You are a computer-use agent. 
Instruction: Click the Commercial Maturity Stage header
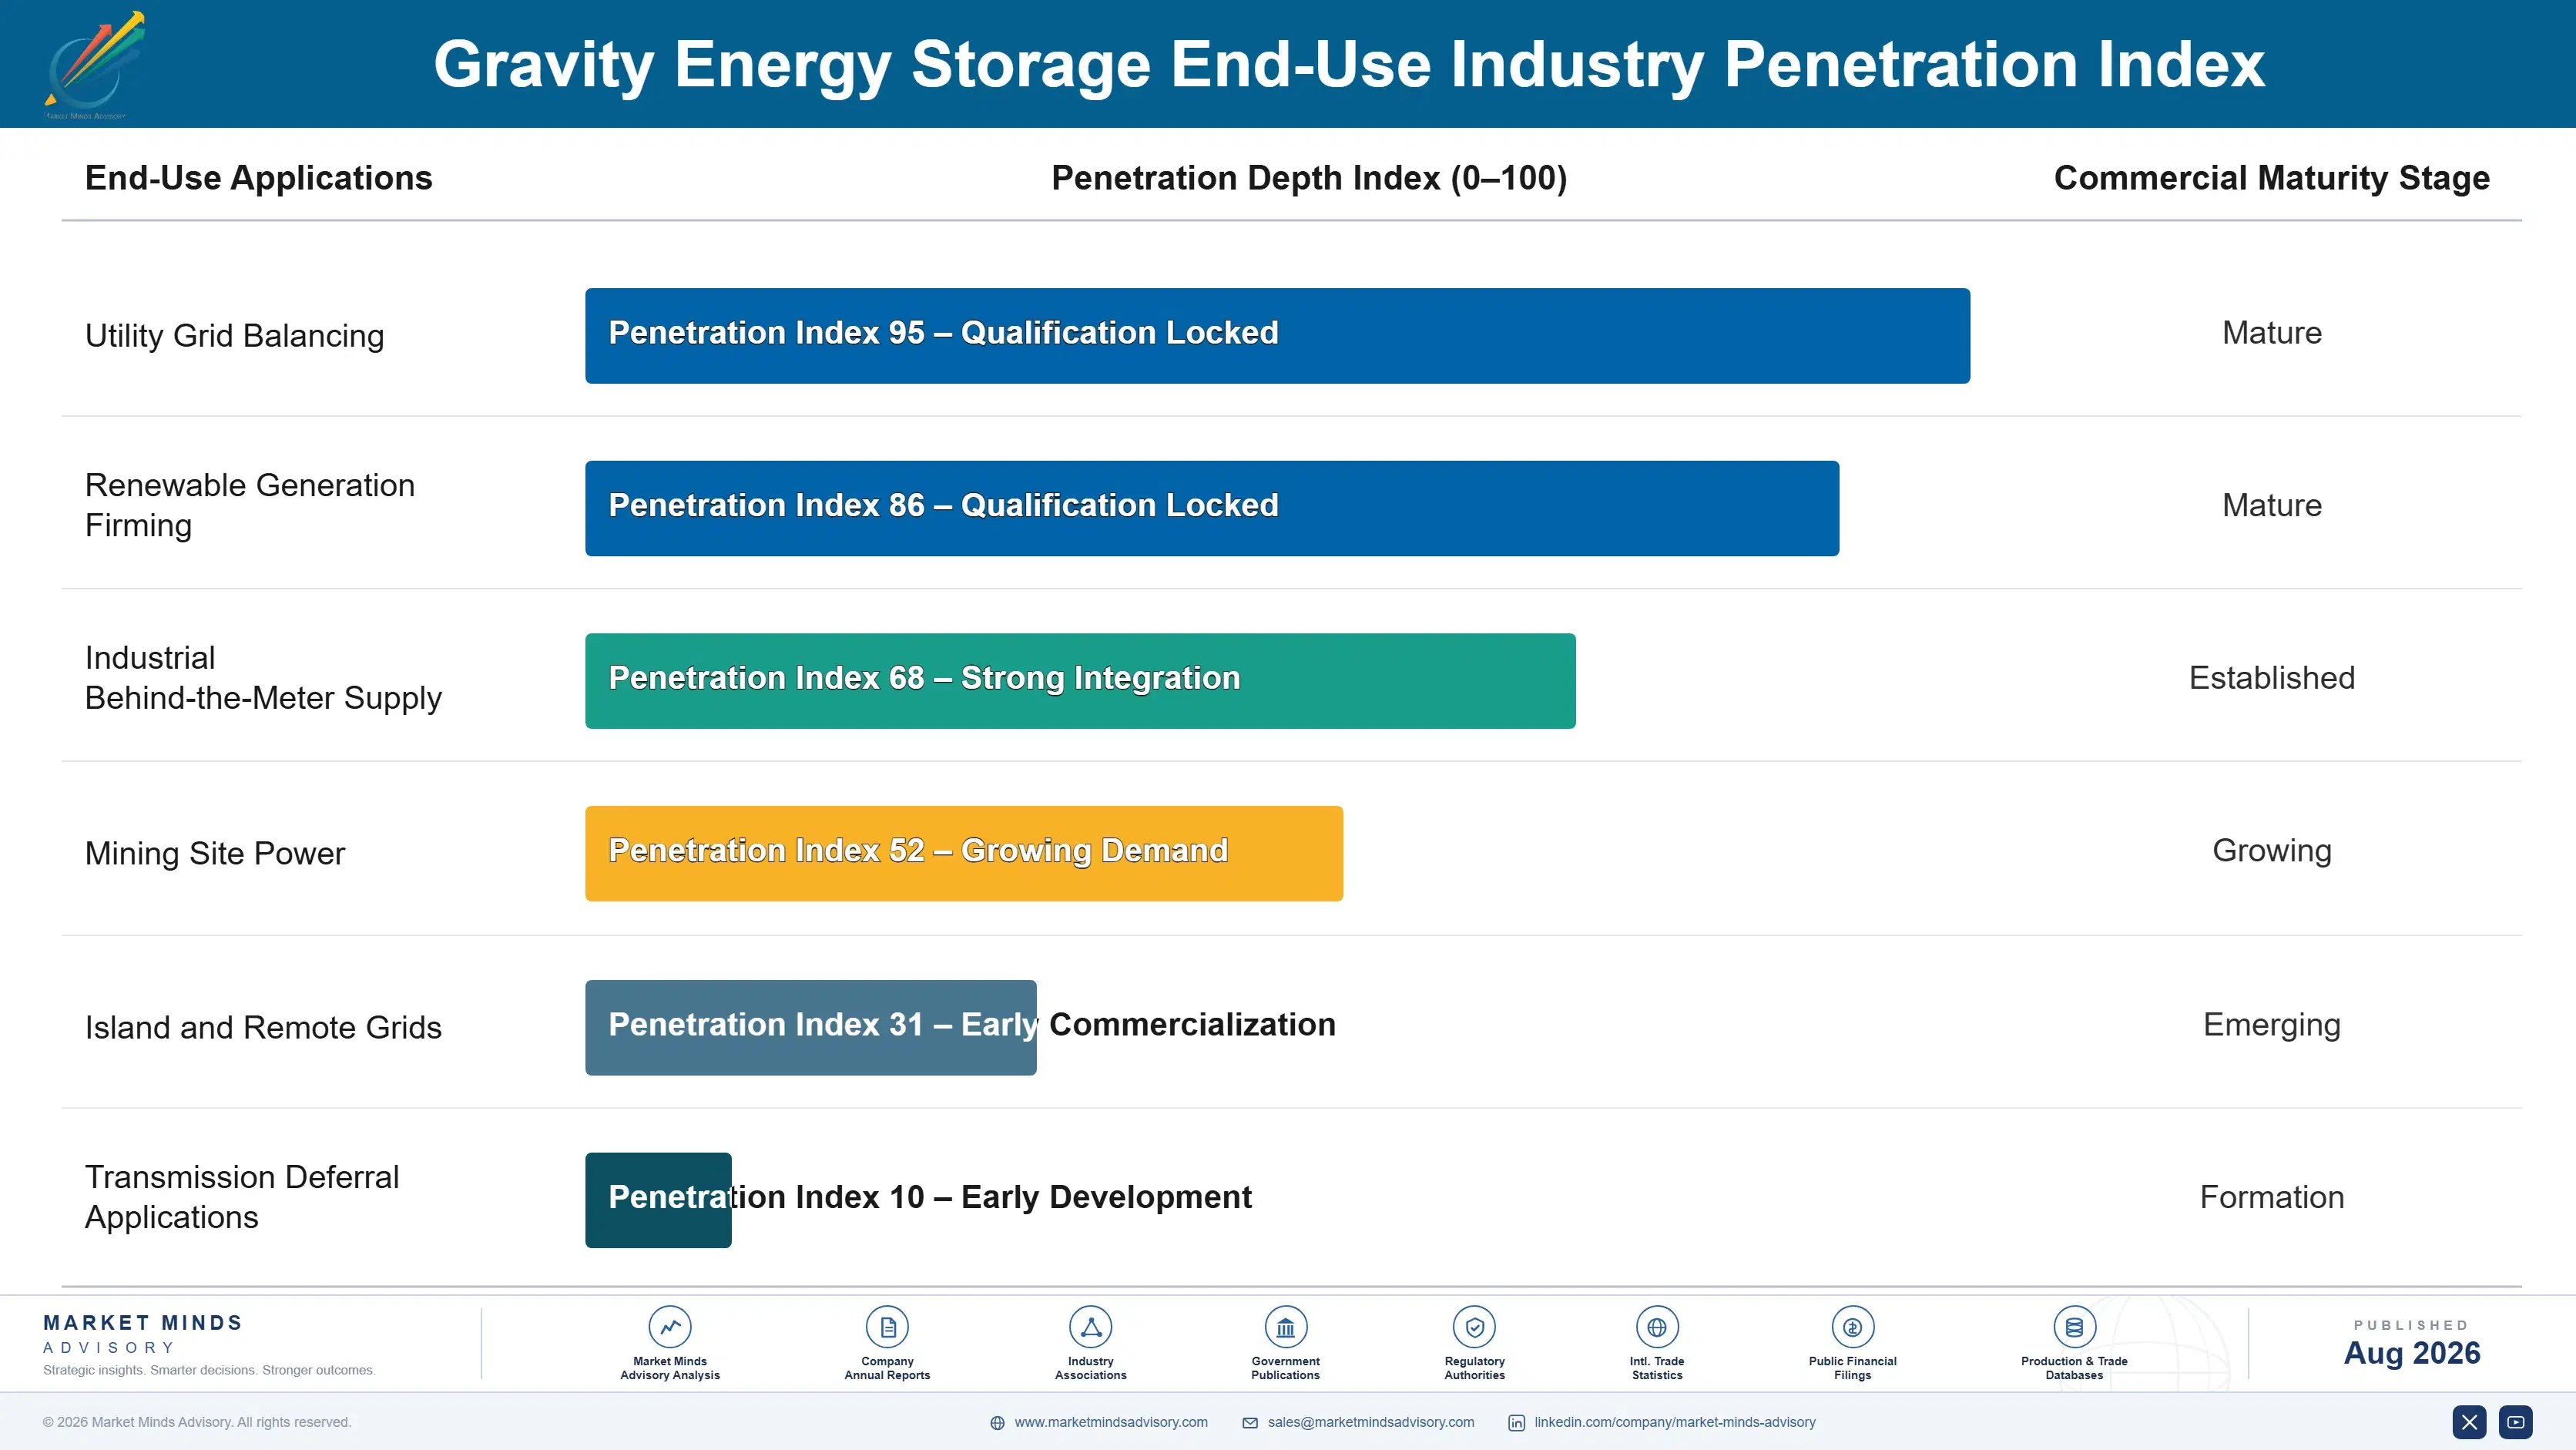point(2272,178)
